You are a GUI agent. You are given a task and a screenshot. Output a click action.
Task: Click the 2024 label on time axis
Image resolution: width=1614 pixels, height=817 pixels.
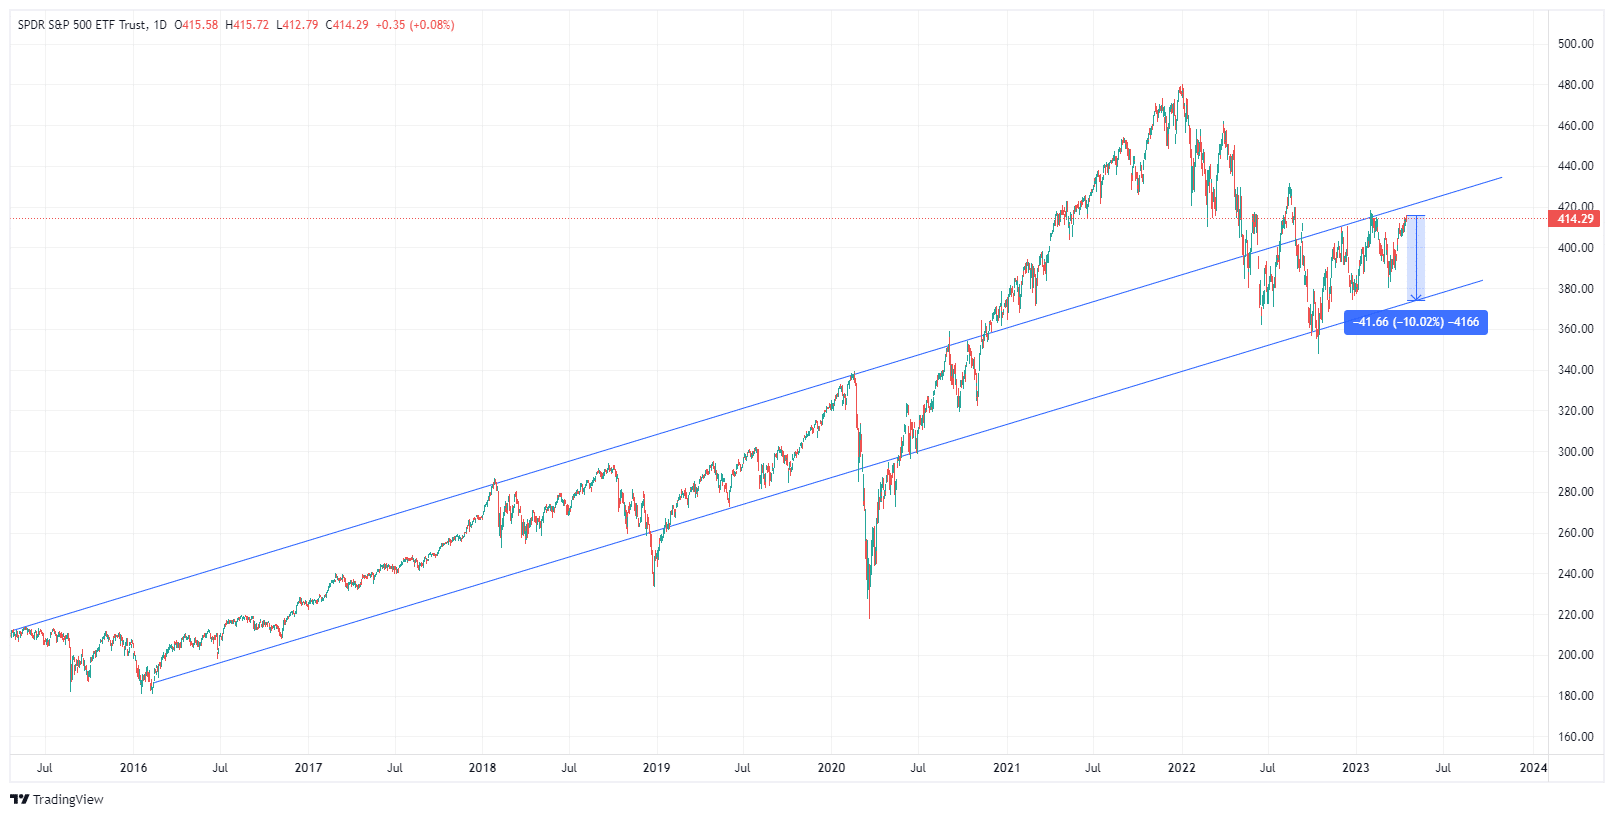tap(1533, 768)
